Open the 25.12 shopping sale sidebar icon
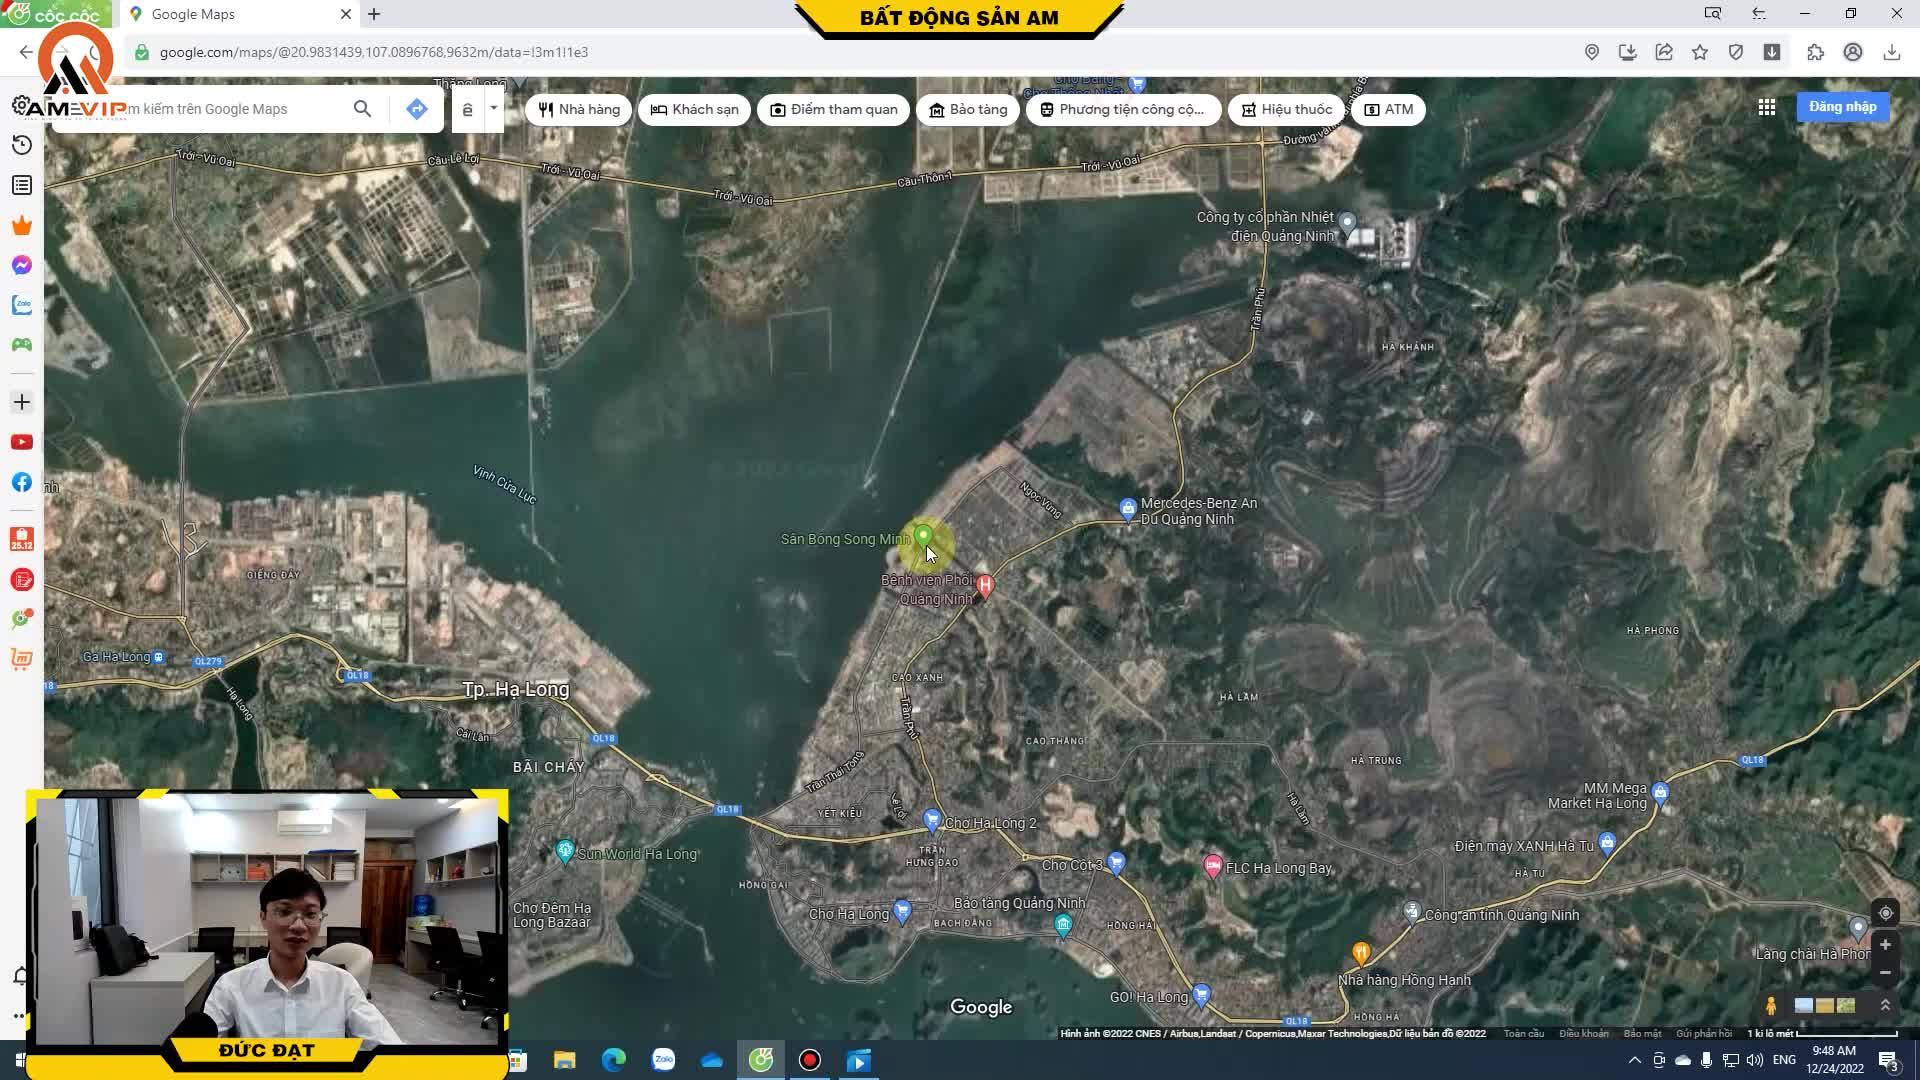Image resolution: width=1920 pixels, height=1080 pixels. [x=22, y=540]
